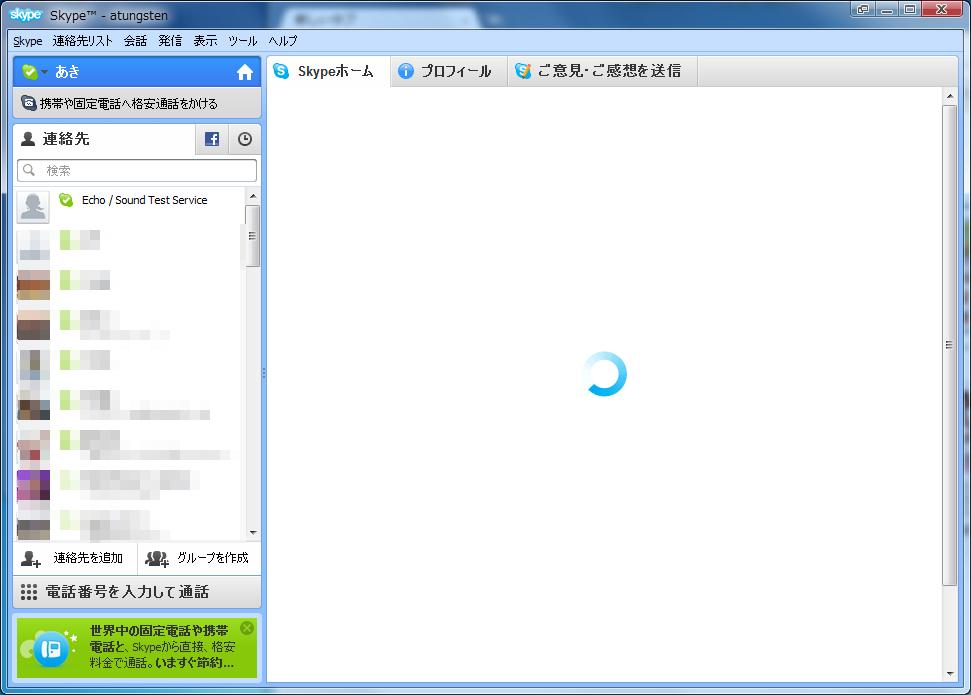971x695 pixels.
Task: Click the phone icon for cheap calls
Action: tap(28, 103)
